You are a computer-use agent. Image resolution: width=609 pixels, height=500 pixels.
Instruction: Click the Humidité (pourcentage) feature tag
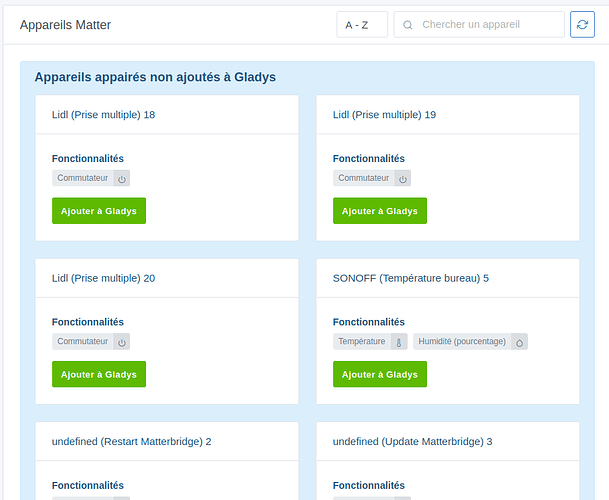click(x=462, y=342)
